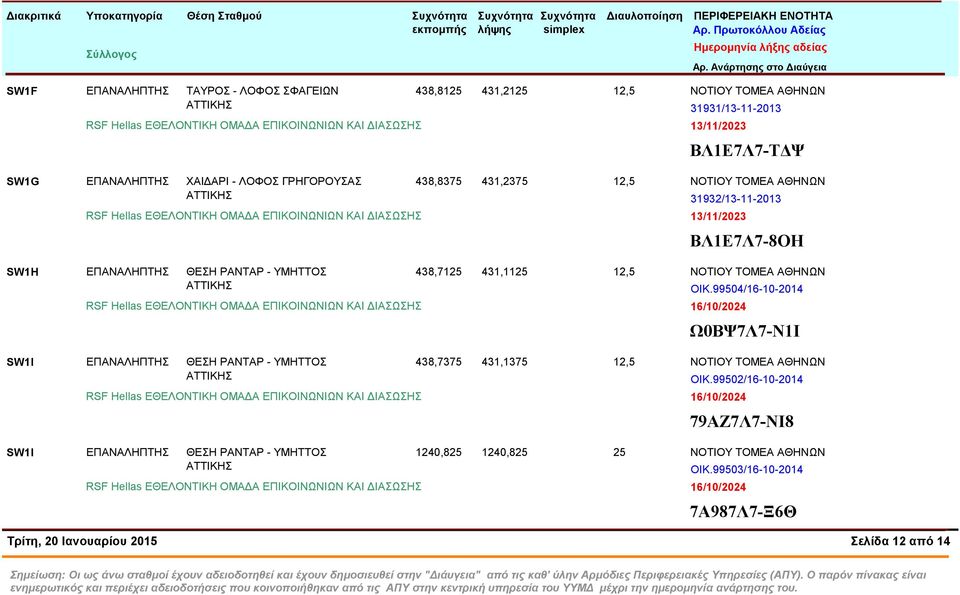
Task: Click the blue 'Αρ. Πρωτοκόλλου Αδείας' header
Action: click(x=759, y=30)
